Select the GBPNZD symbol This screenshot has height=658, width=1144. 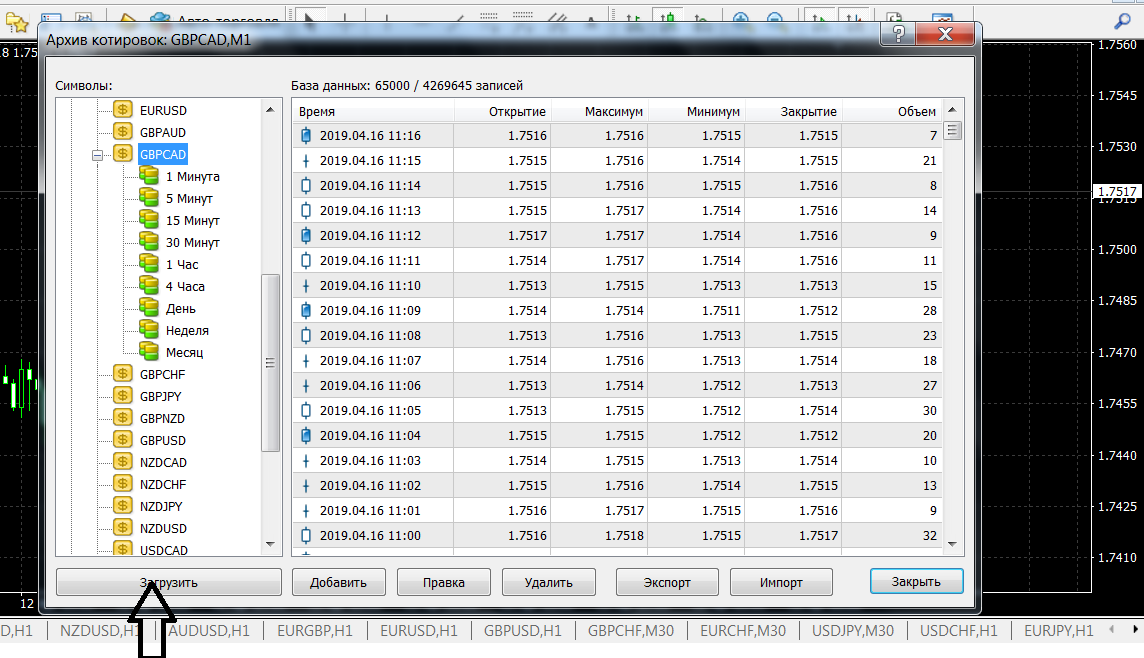tap(162, 419)
